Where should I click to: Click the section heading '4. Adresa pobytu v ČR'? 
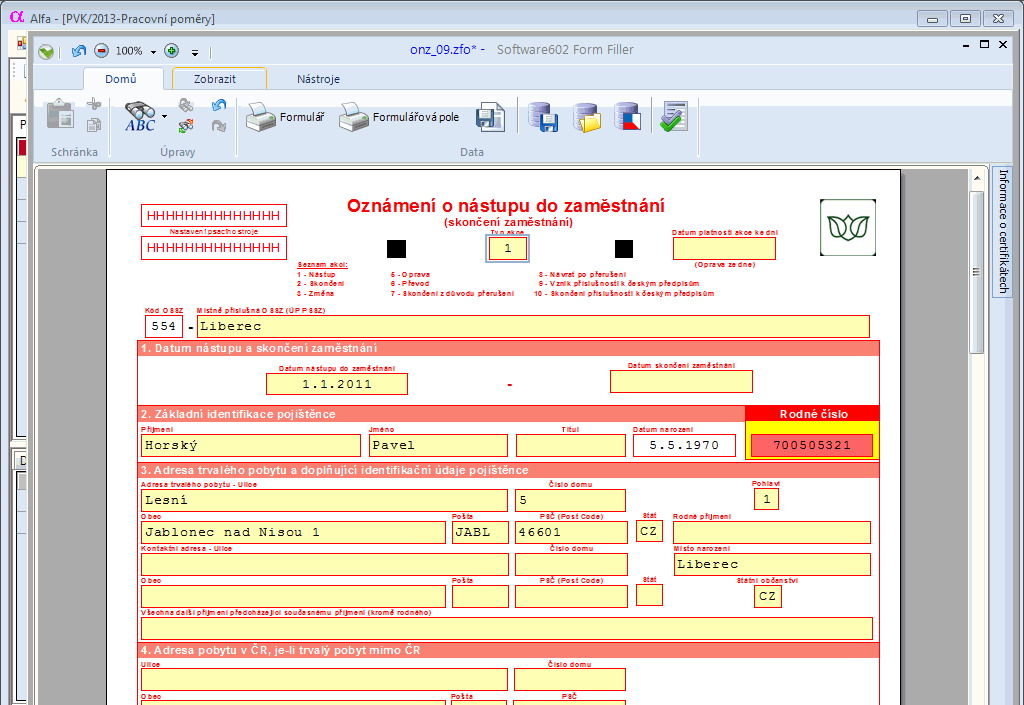coord(280,651)
